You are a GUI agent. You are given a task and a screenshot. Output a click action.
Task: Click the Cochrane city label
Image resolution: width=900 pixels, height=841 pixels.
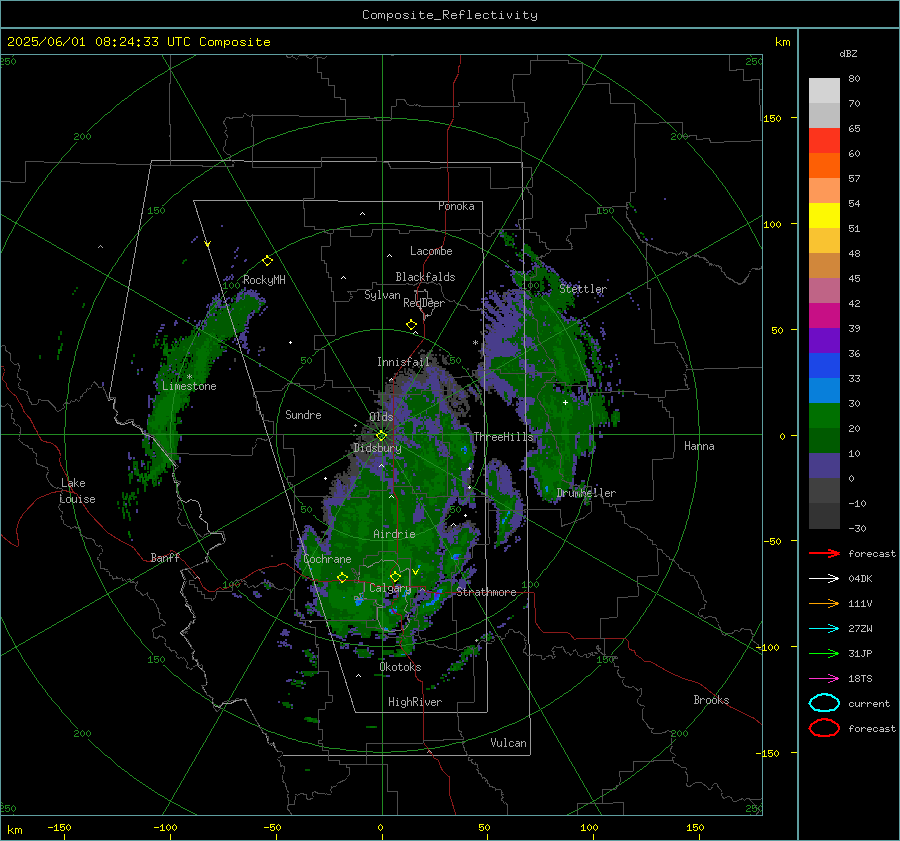[x=327, y=559]
